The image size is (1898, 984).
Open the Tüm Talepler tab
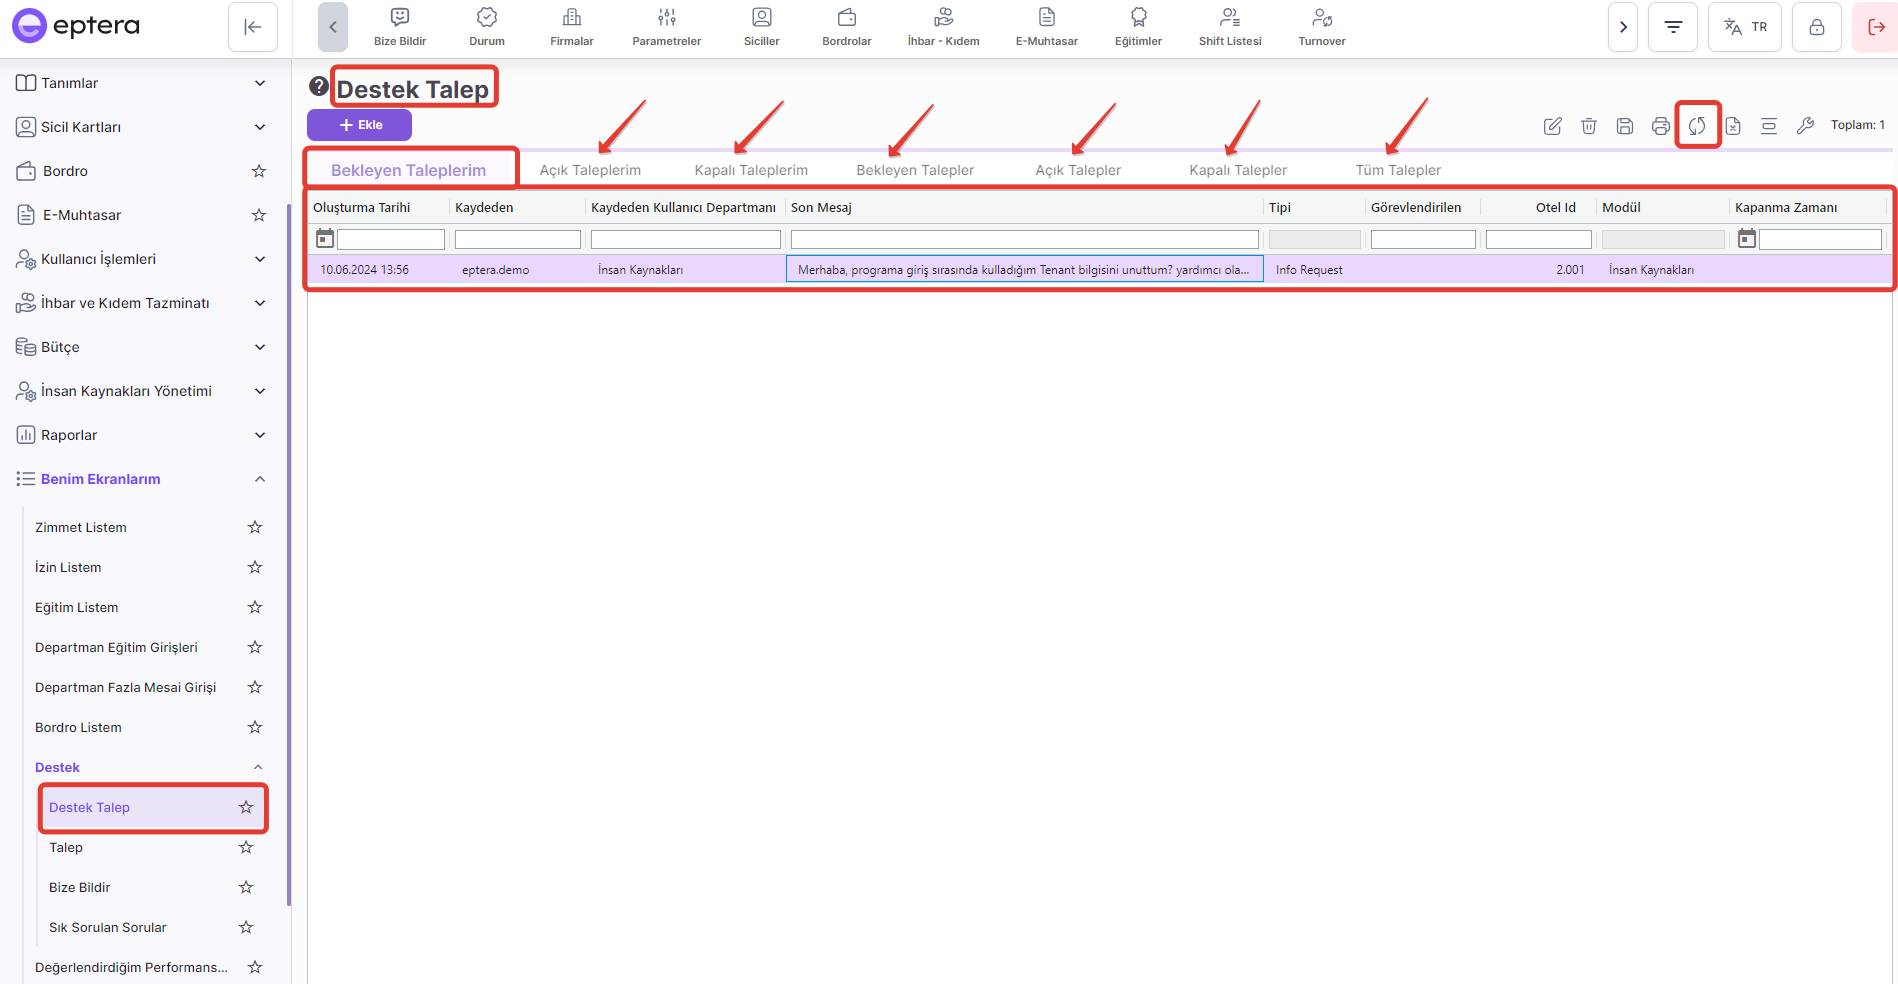(1398, 170)
